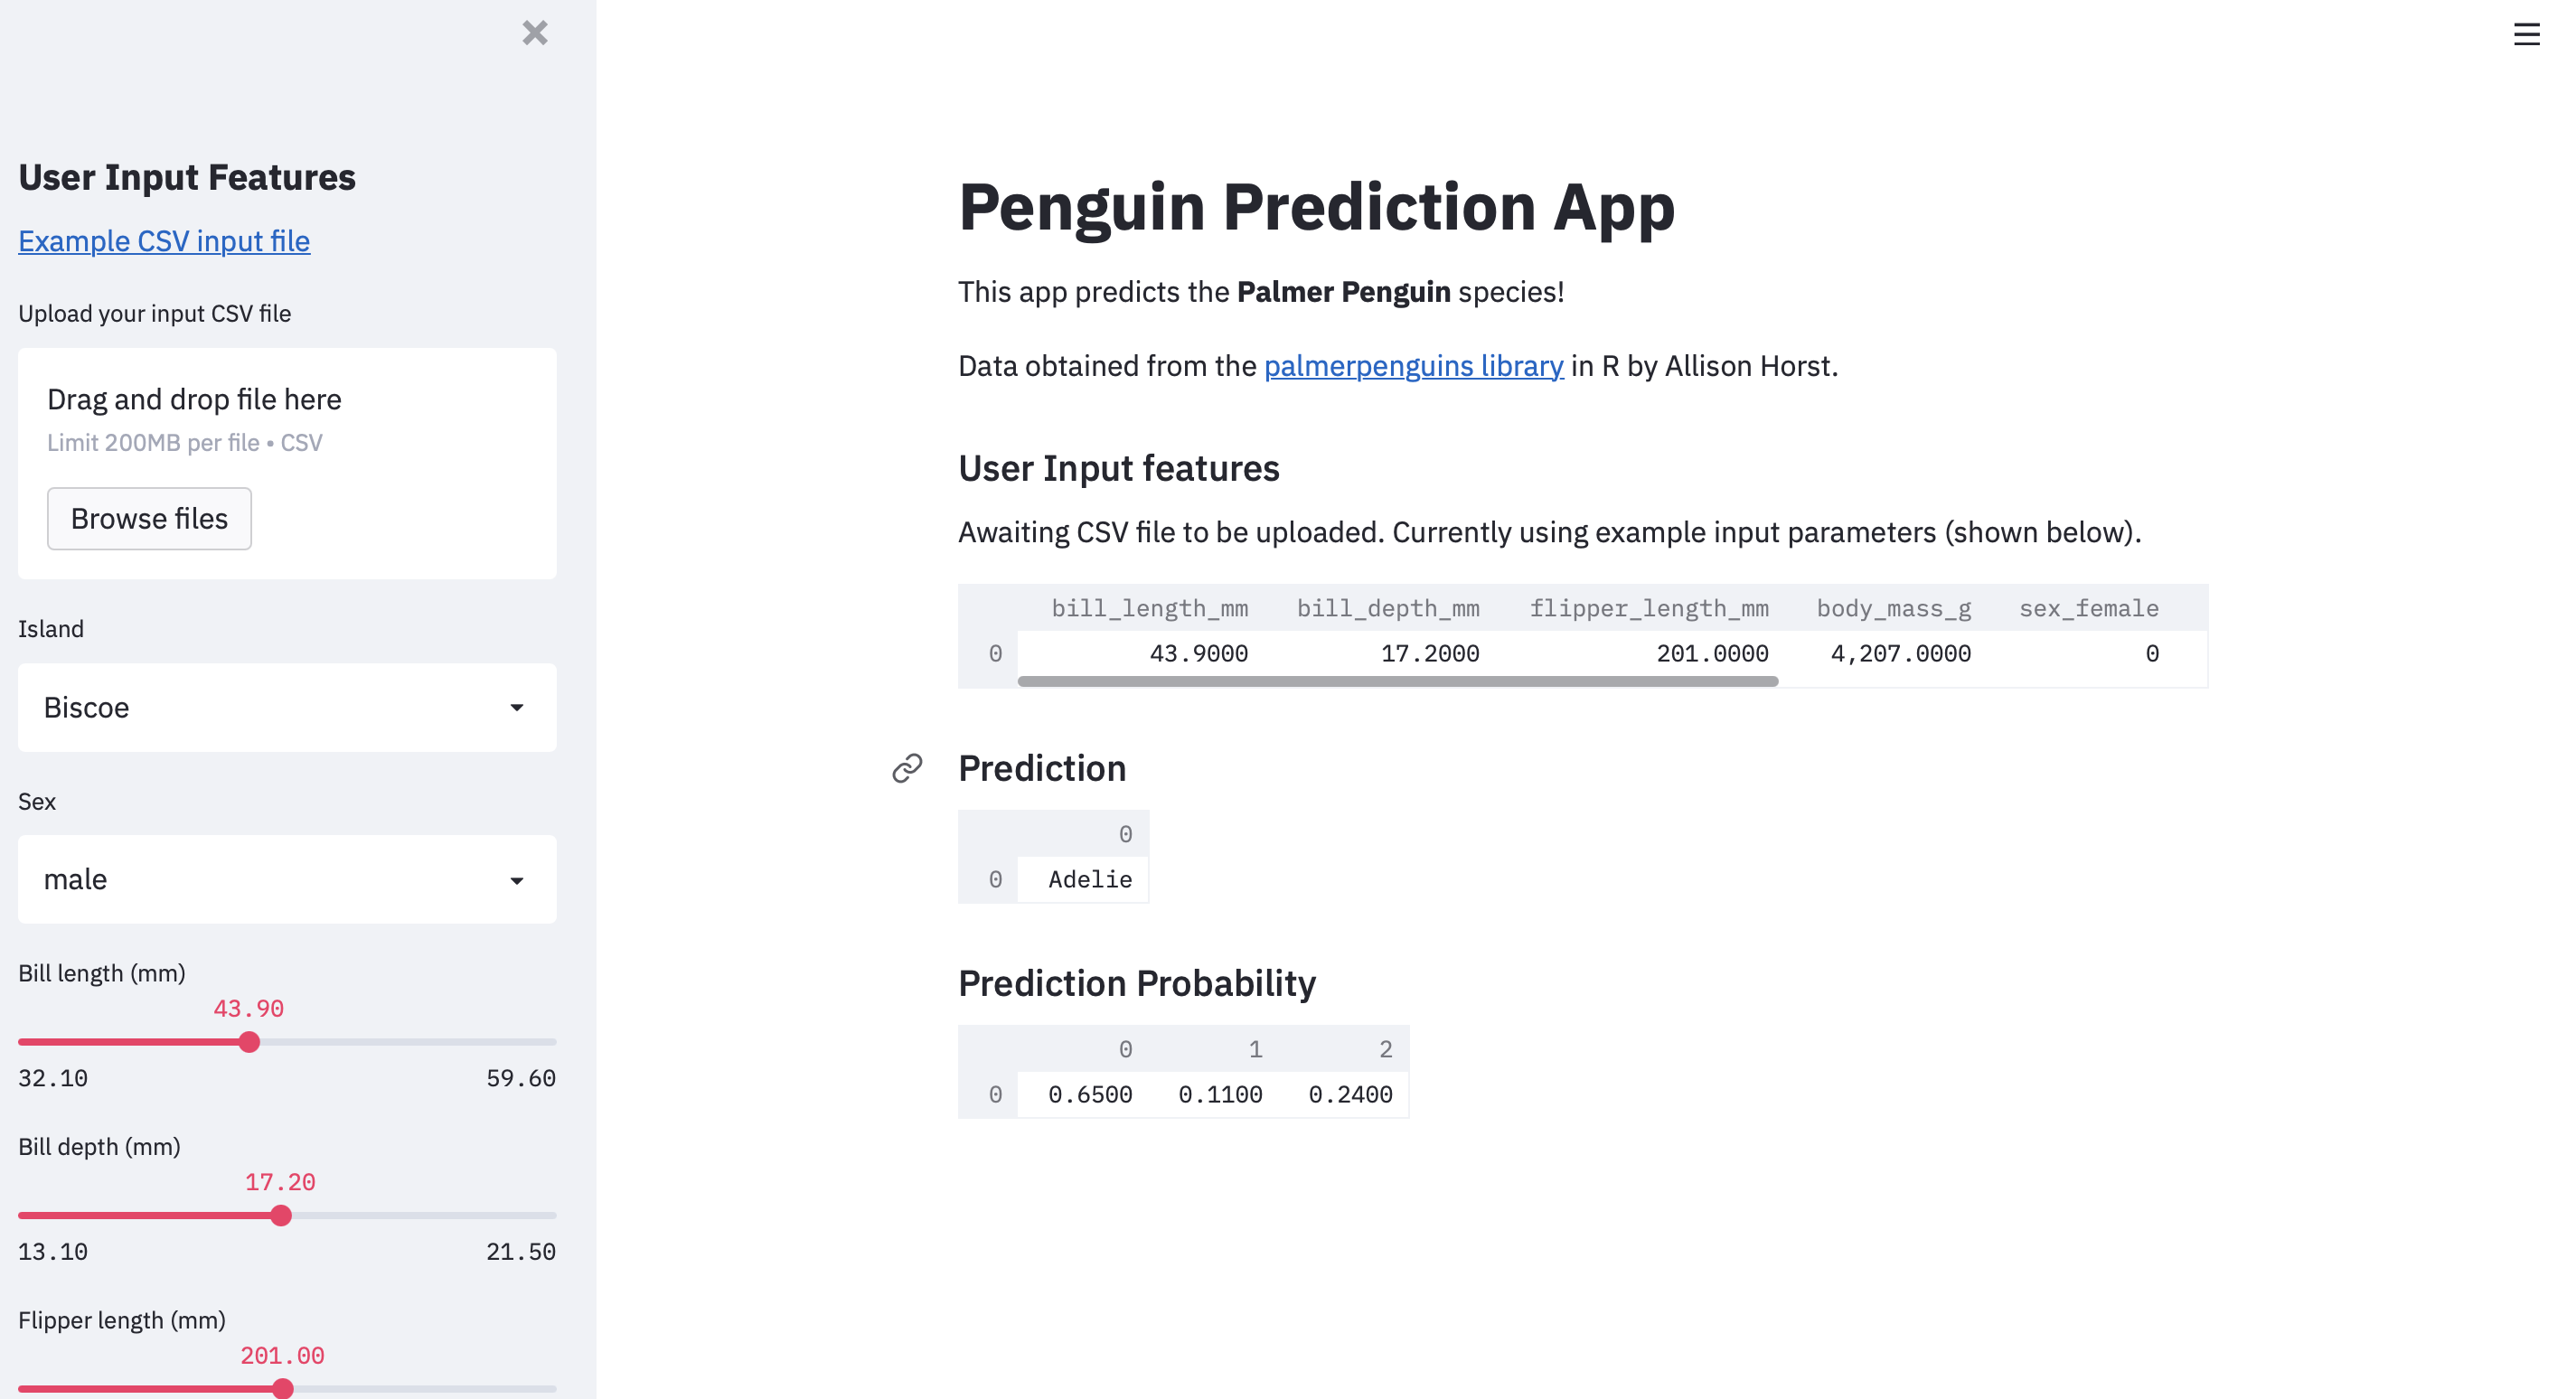Select the flipper_length_mm column header

pyautogui.click(x=1648, y=608)
